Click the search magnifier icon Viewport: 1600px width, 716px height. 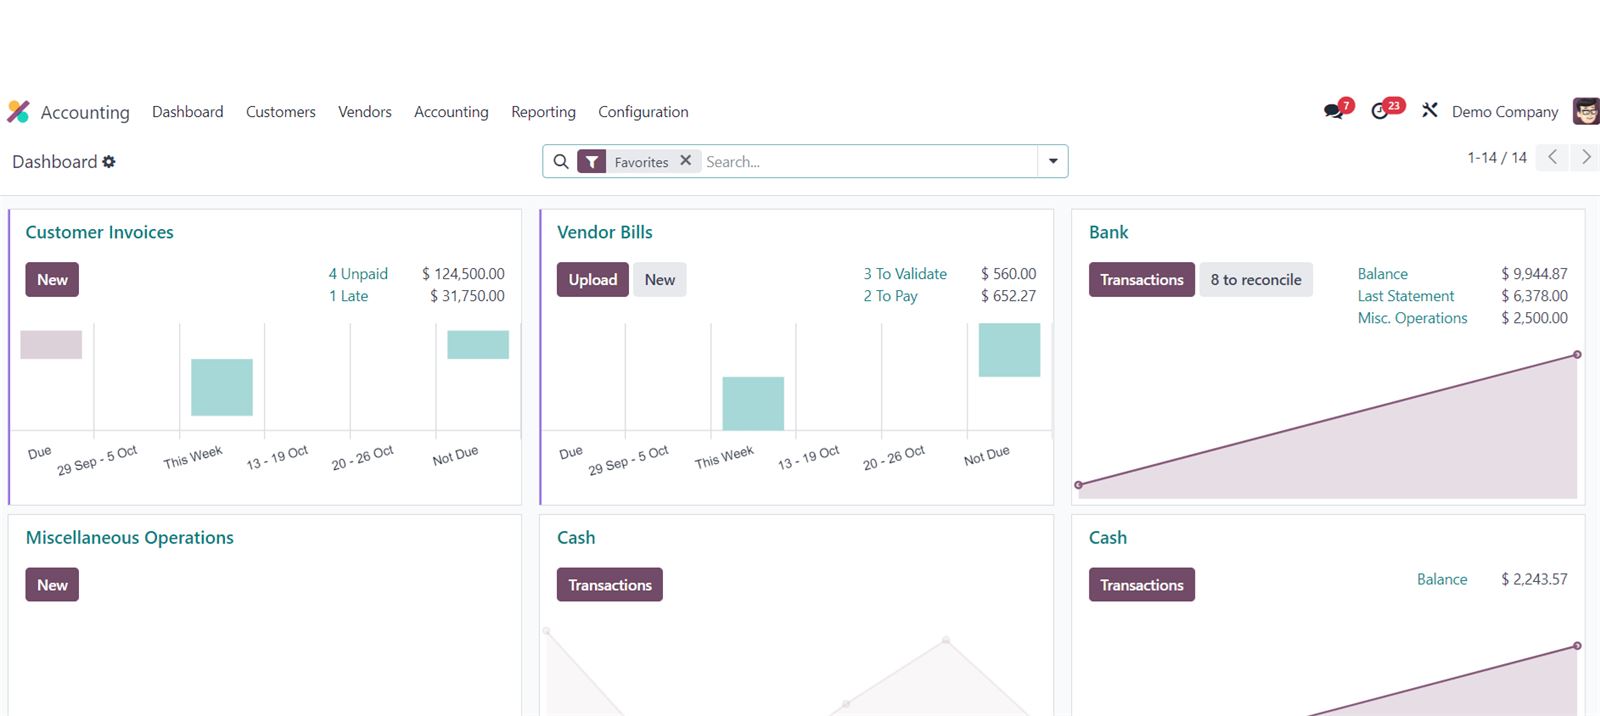[561, 162]
